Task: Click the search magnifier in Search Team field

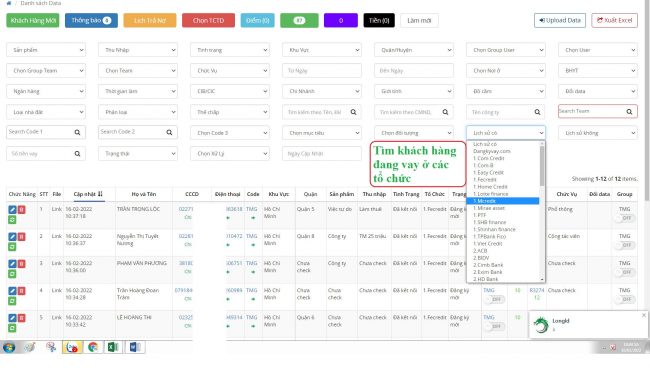Action: pos(629,111)
